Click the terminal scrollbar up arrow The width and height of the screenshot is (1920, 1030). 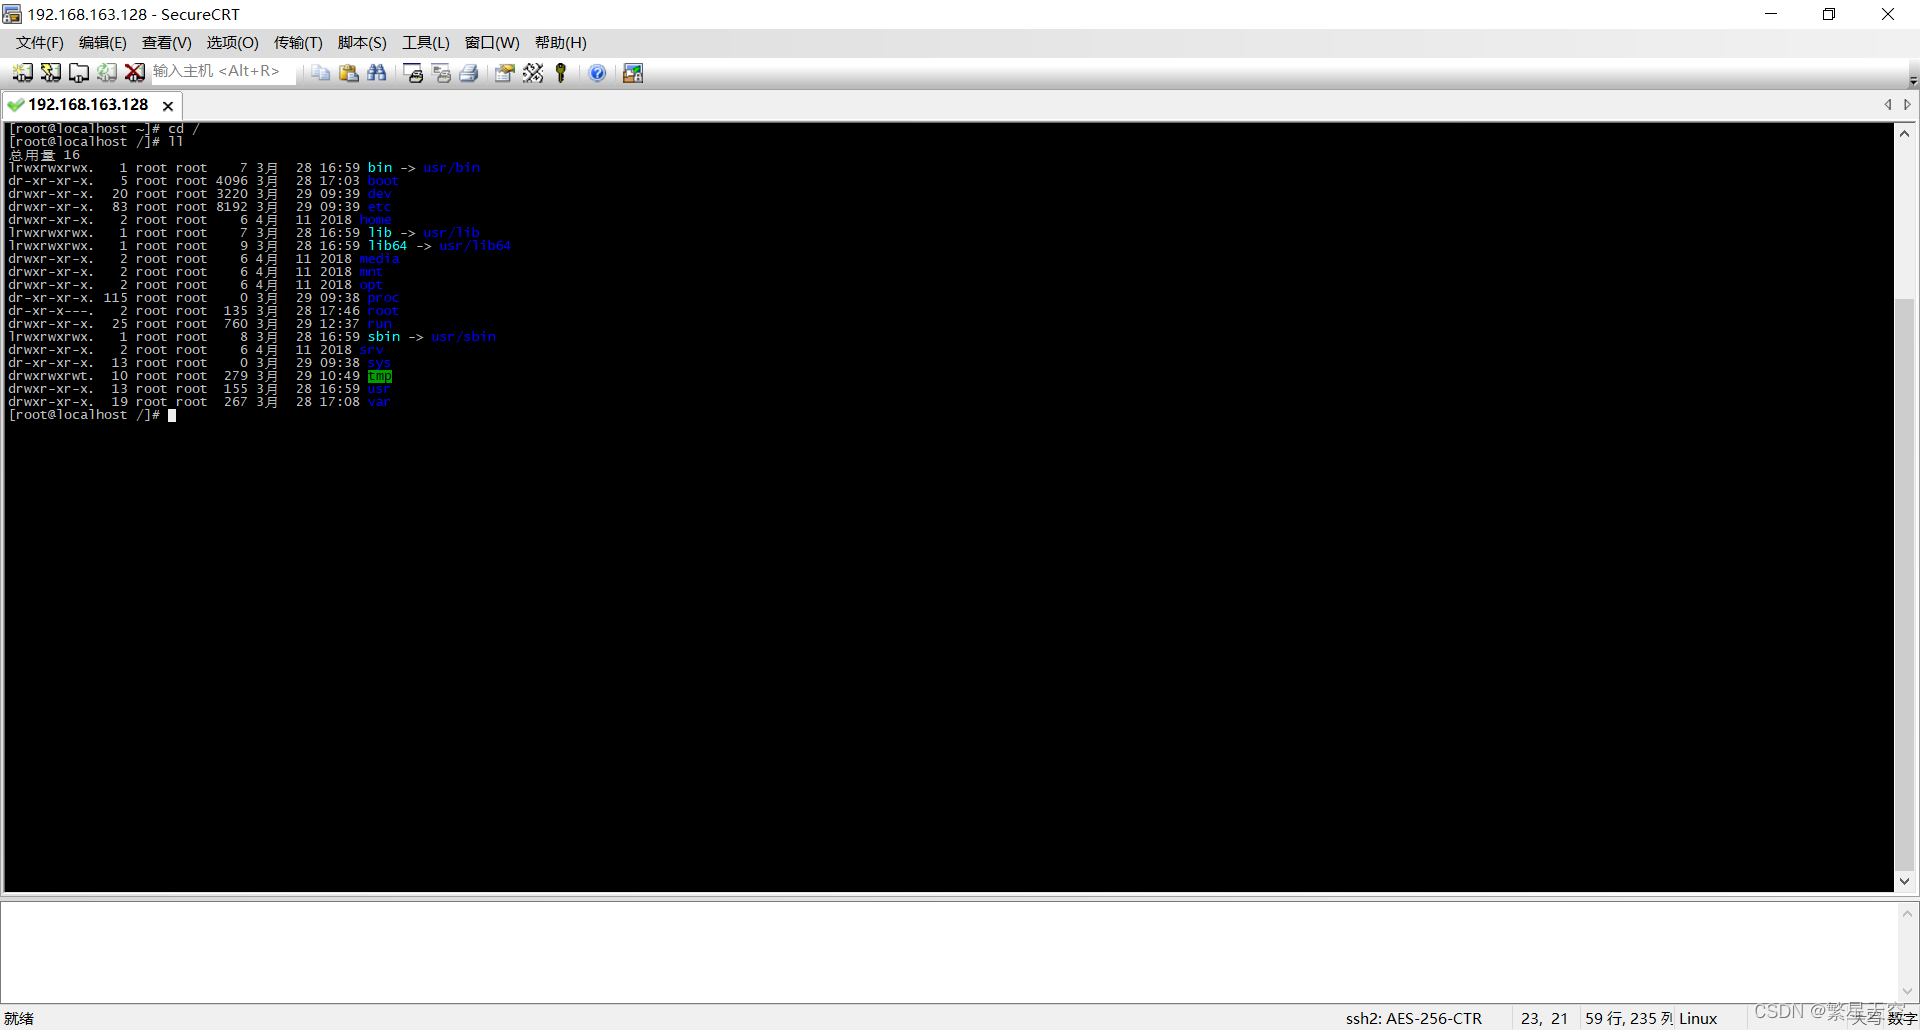1905,134
